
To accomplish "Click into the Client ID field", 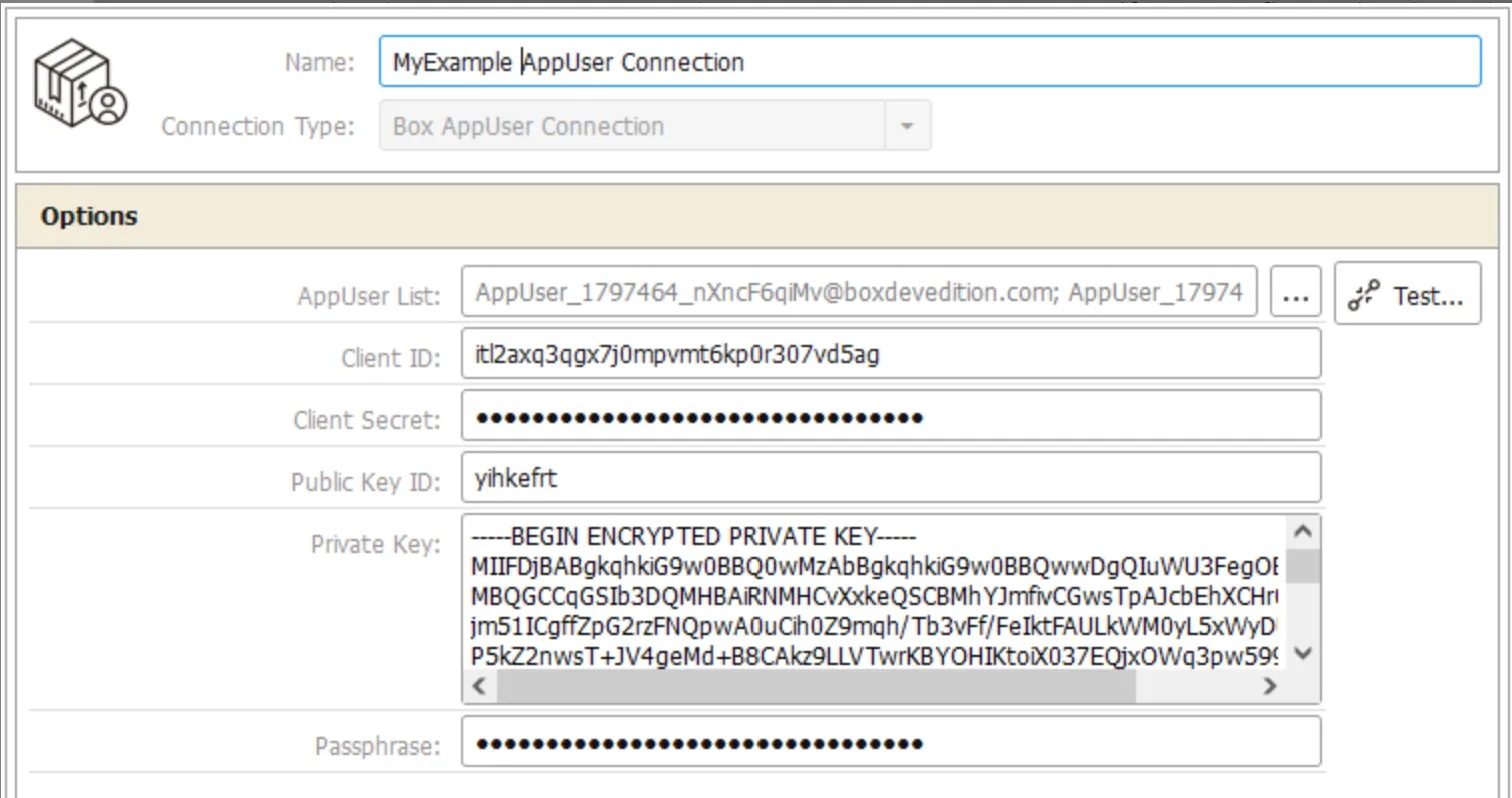I will (x=891, y=354).
